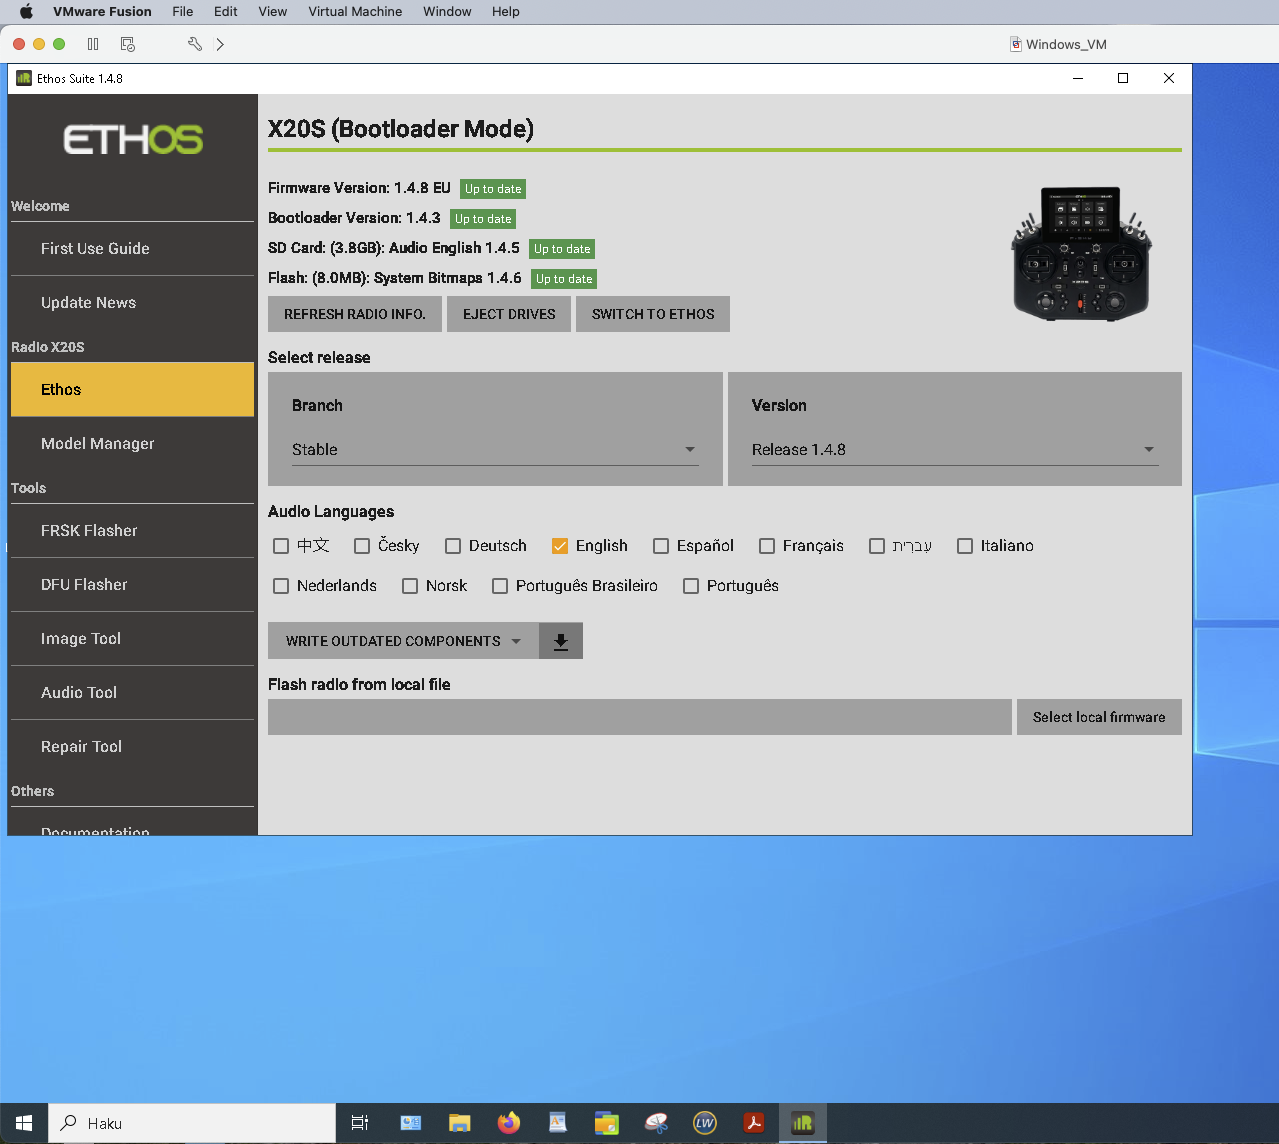Click the empty firmware file path field
This screenshot has height=1144, width=1279.
[639, 716]
